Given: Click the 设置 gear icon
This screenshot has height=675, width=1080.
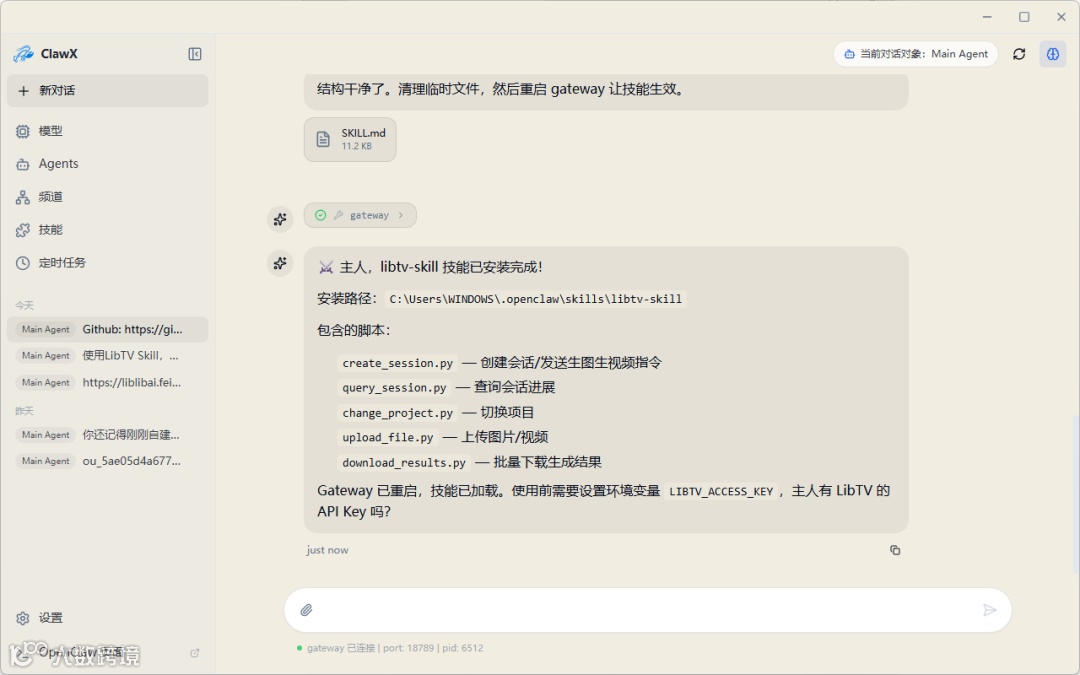Looking at the screenshot, I should click(x=23, y=618).
